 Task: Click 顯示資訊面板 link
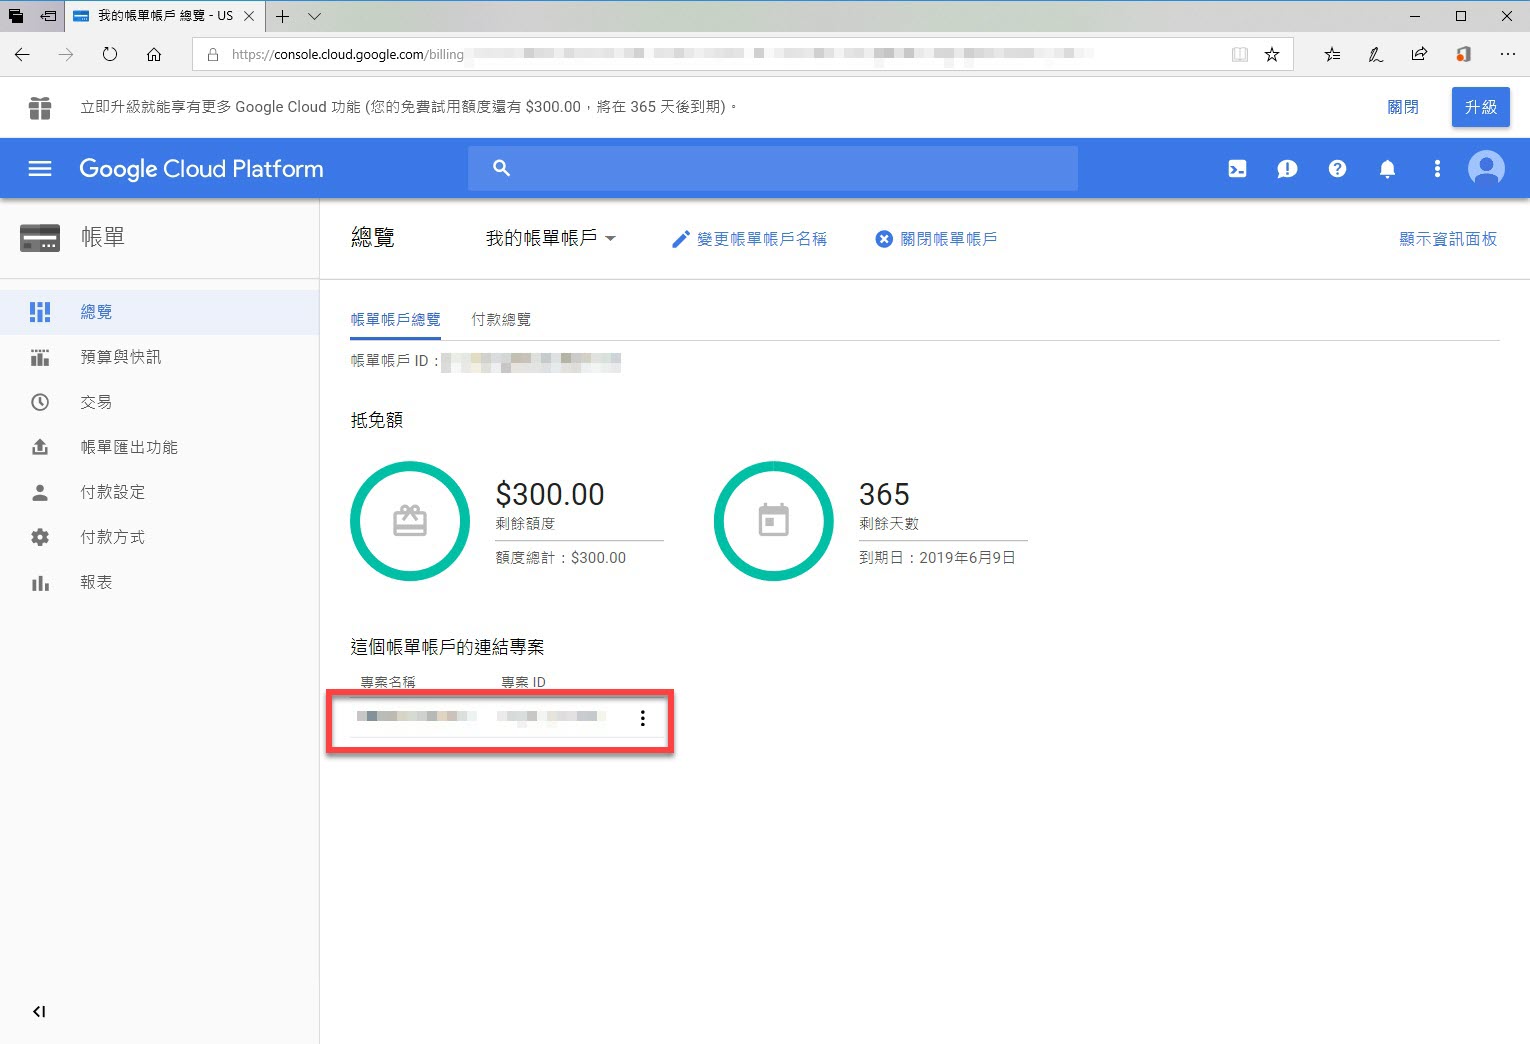(1448, 239)
